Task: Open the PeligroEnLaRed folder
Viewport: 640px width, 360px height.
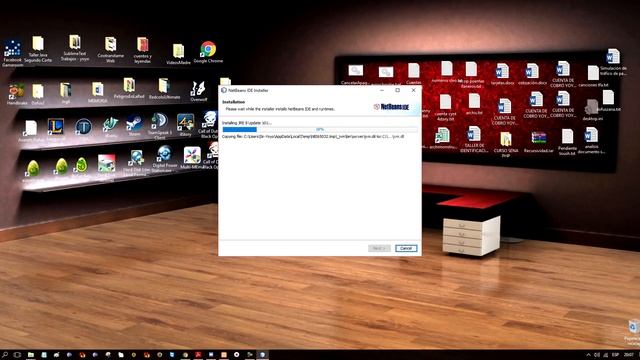Action: 129,88
